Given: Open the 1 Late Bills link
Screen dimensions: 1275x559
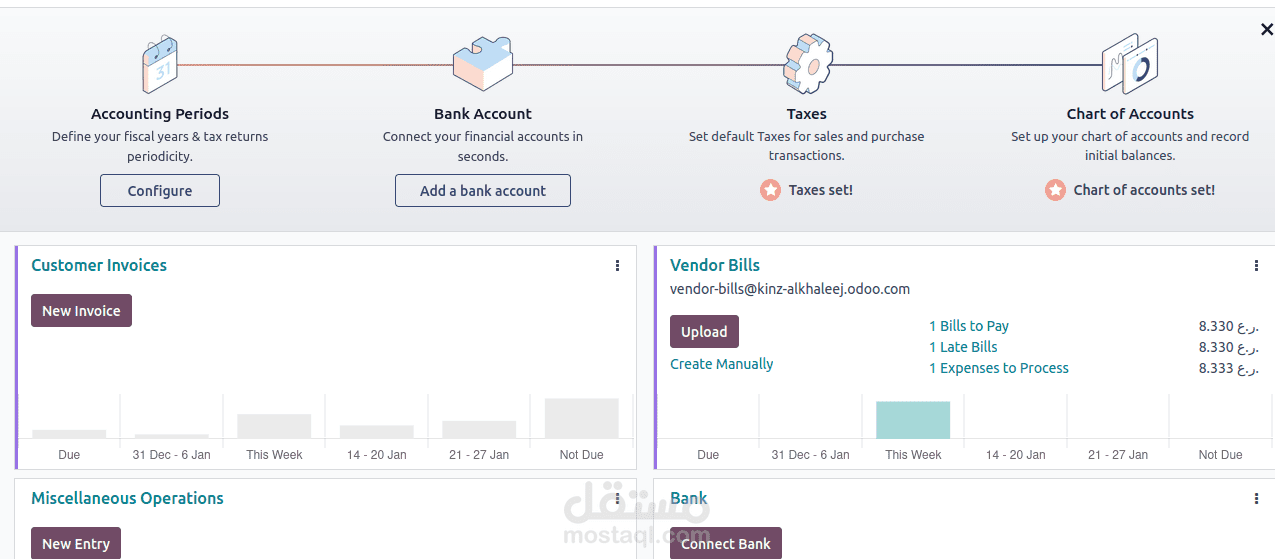Looking at the screenshot, I should (963, 347).
